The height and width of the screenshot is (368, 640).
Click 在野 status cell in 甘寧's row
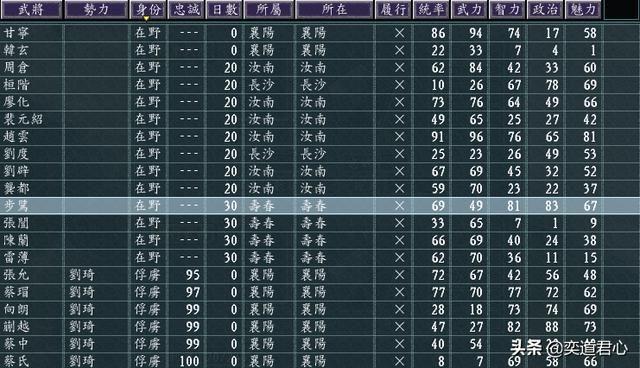pyautogui.click(x=147, y=33)
